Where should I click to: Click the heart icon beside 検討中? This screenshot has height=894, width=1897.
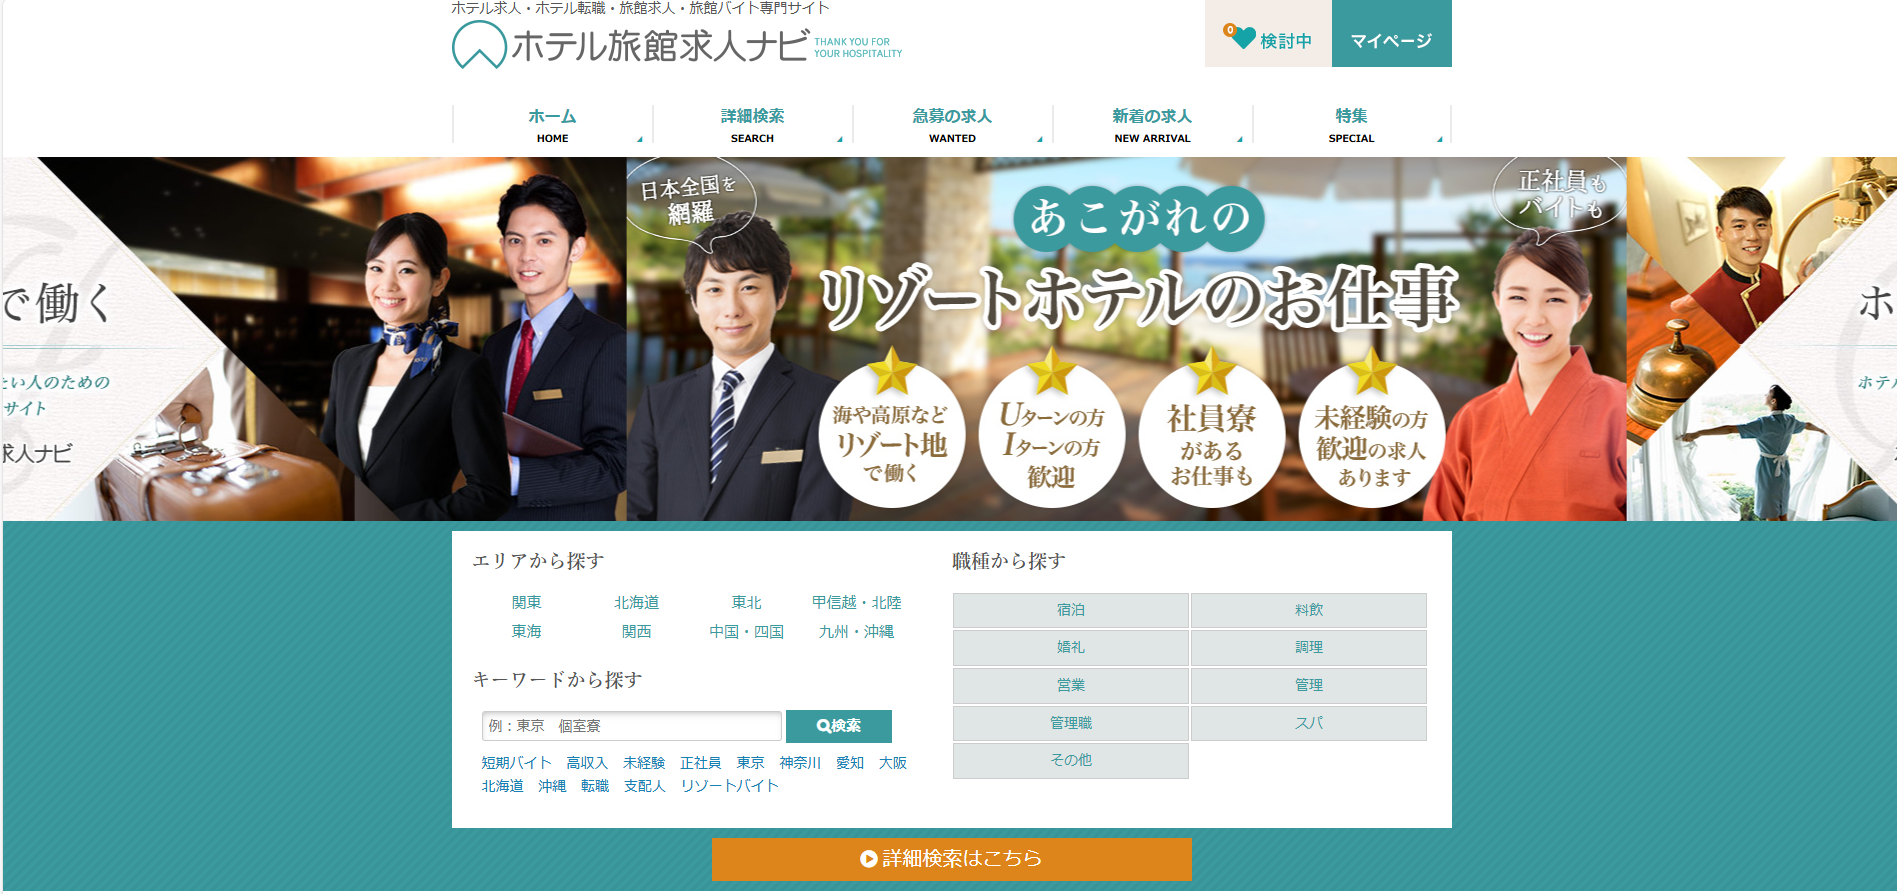pyautogui.click(x=1241, y=38)
